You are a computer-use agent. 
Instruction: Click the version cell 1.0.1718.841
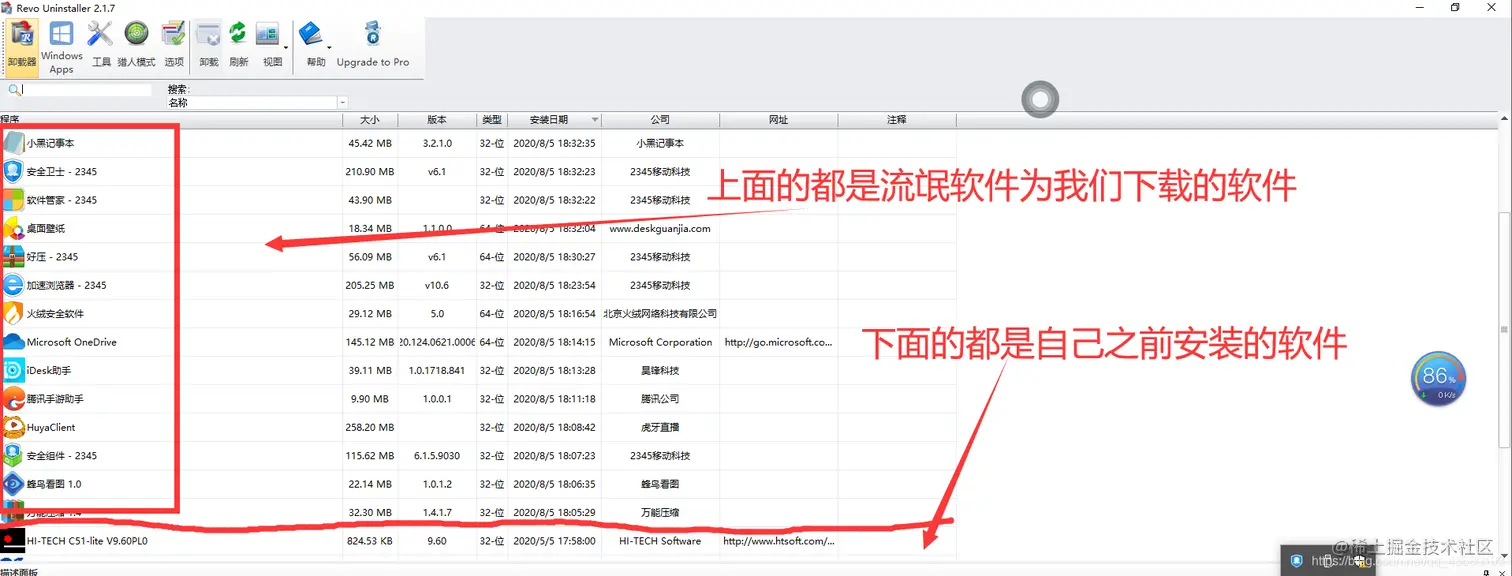pyautogui.click(x=437, y=370)
